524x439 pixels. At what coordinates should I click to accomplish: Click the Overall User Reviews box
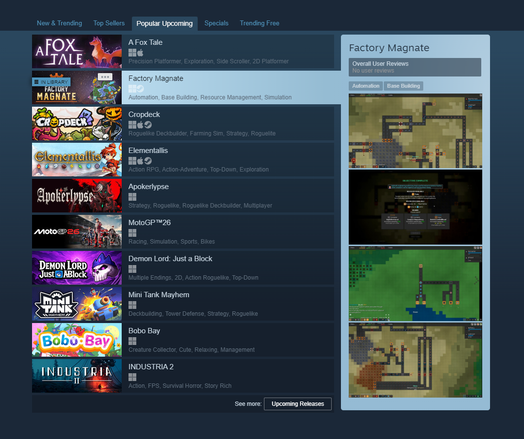pos(415,67)
